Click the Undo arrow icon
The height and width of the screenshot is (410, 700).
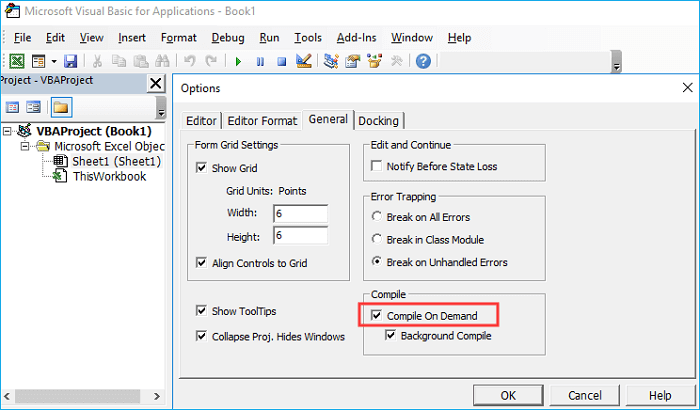[x=190, y=61]
